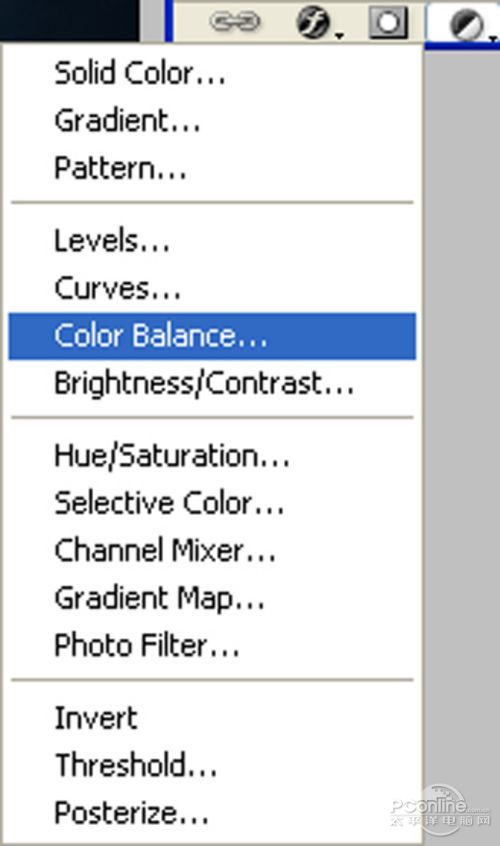The width and height of the screenshot is (500, 846).
Task: Add a layer mask with mask icon
Action: point(388,22)
